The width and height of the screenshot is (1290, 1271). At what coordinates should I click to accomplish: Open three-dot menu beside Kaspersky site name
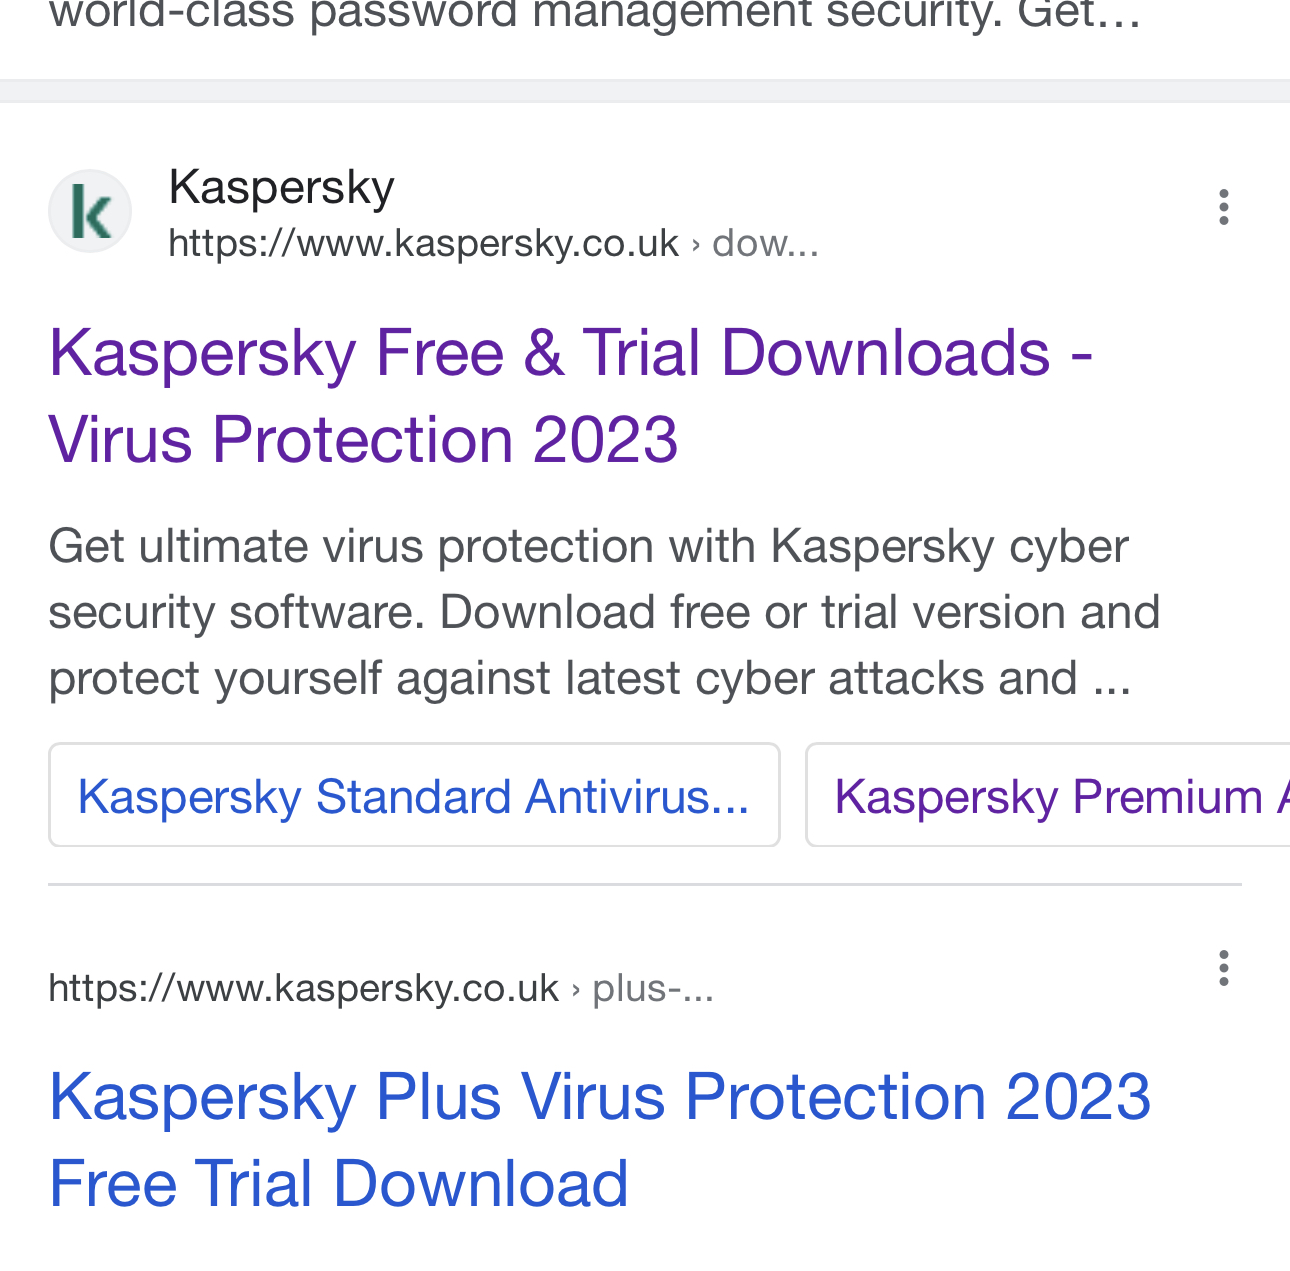coord(1223,207)
